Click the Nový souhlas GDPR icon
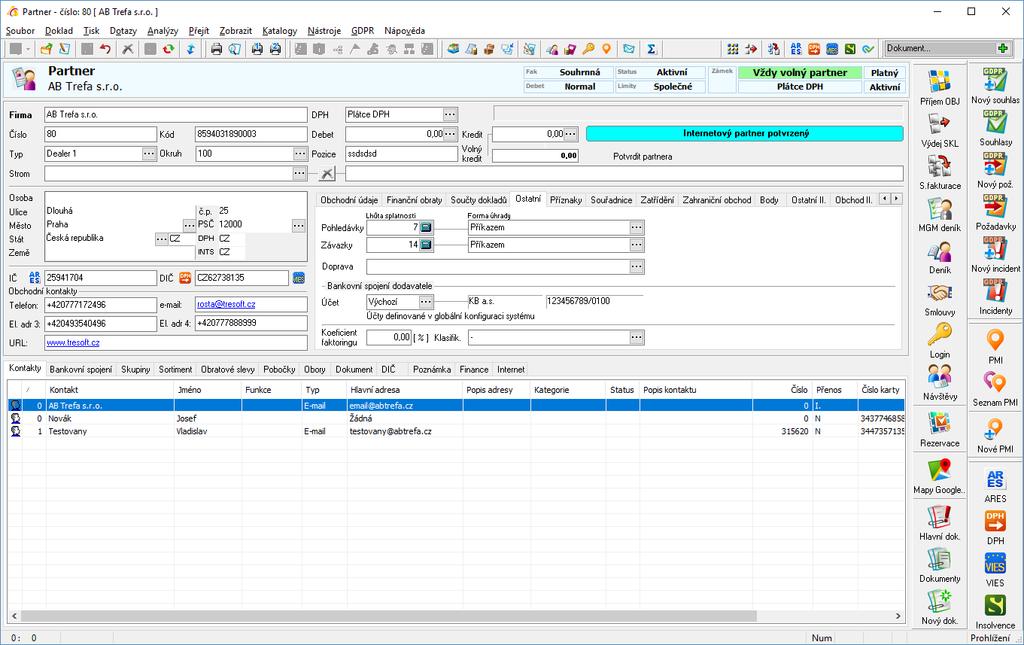This screenshot has width=1024, height=645. click(x=995, y=86)
